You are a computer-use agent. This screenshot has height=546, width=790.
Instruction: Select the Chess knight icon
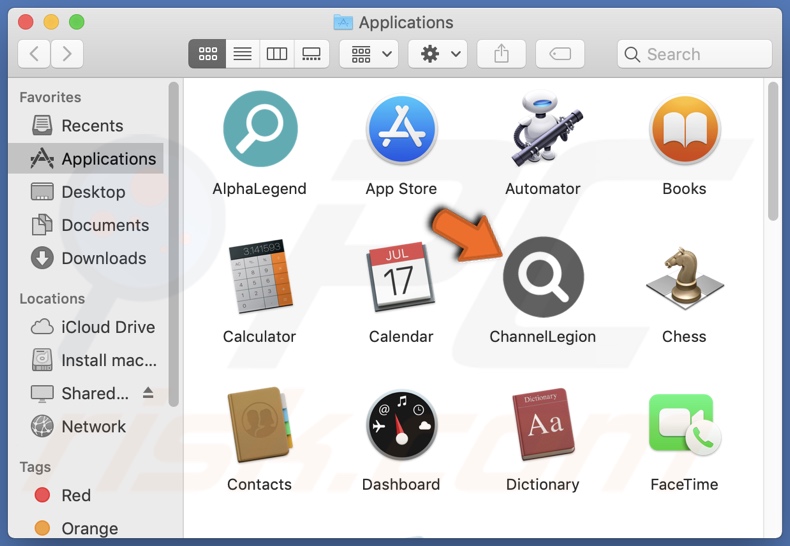[685, 279]
